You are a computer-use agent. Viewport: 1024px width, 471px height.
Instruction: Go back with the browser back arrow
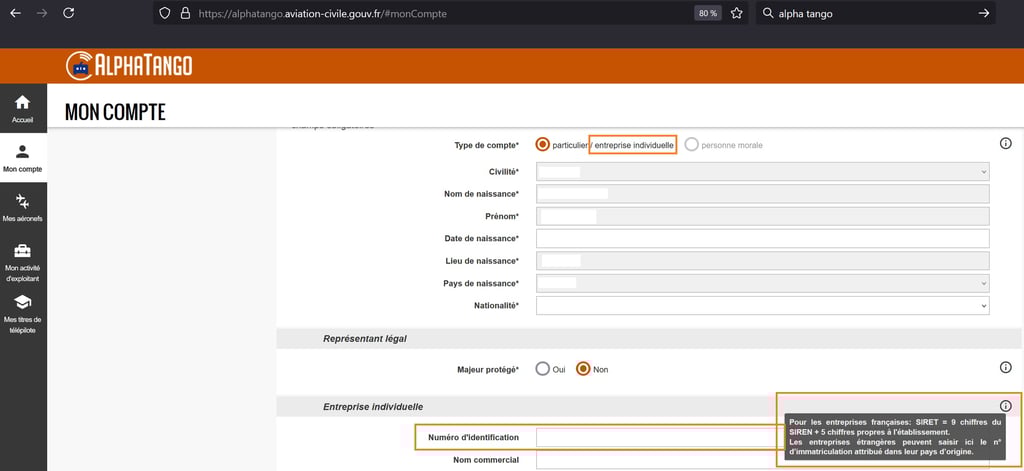tap(16, 13)
